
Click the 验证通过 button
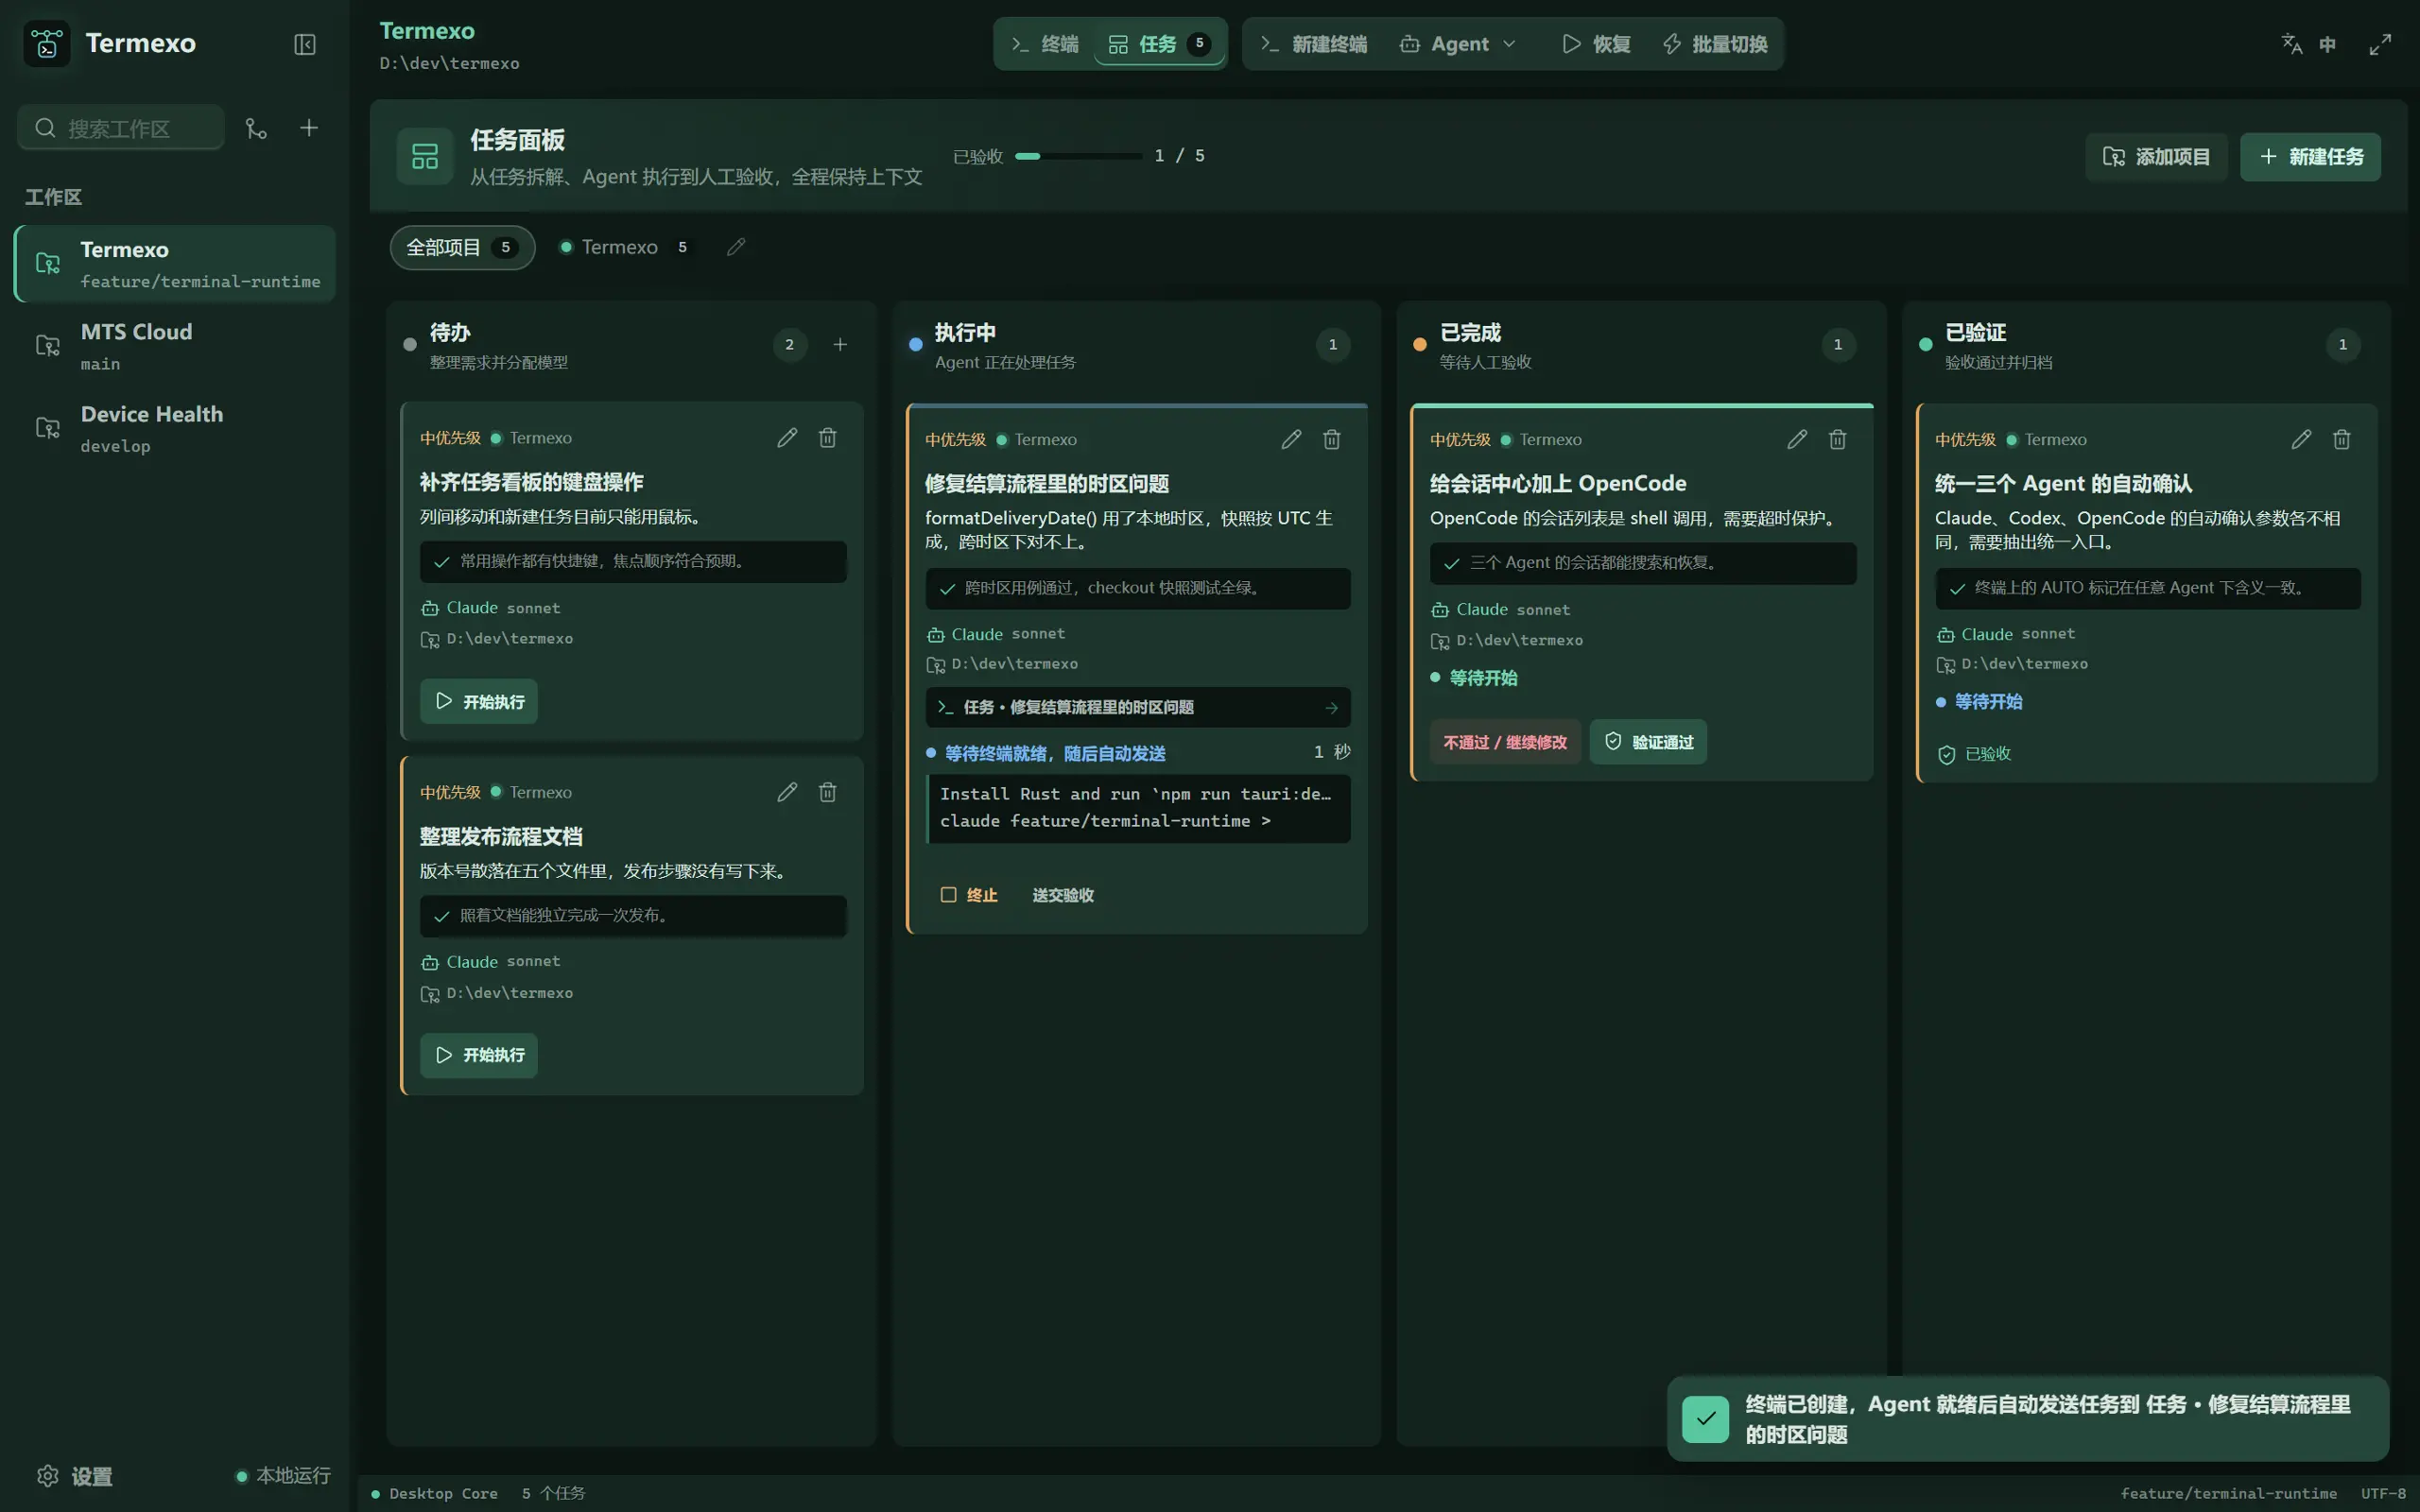point(1648,742)
